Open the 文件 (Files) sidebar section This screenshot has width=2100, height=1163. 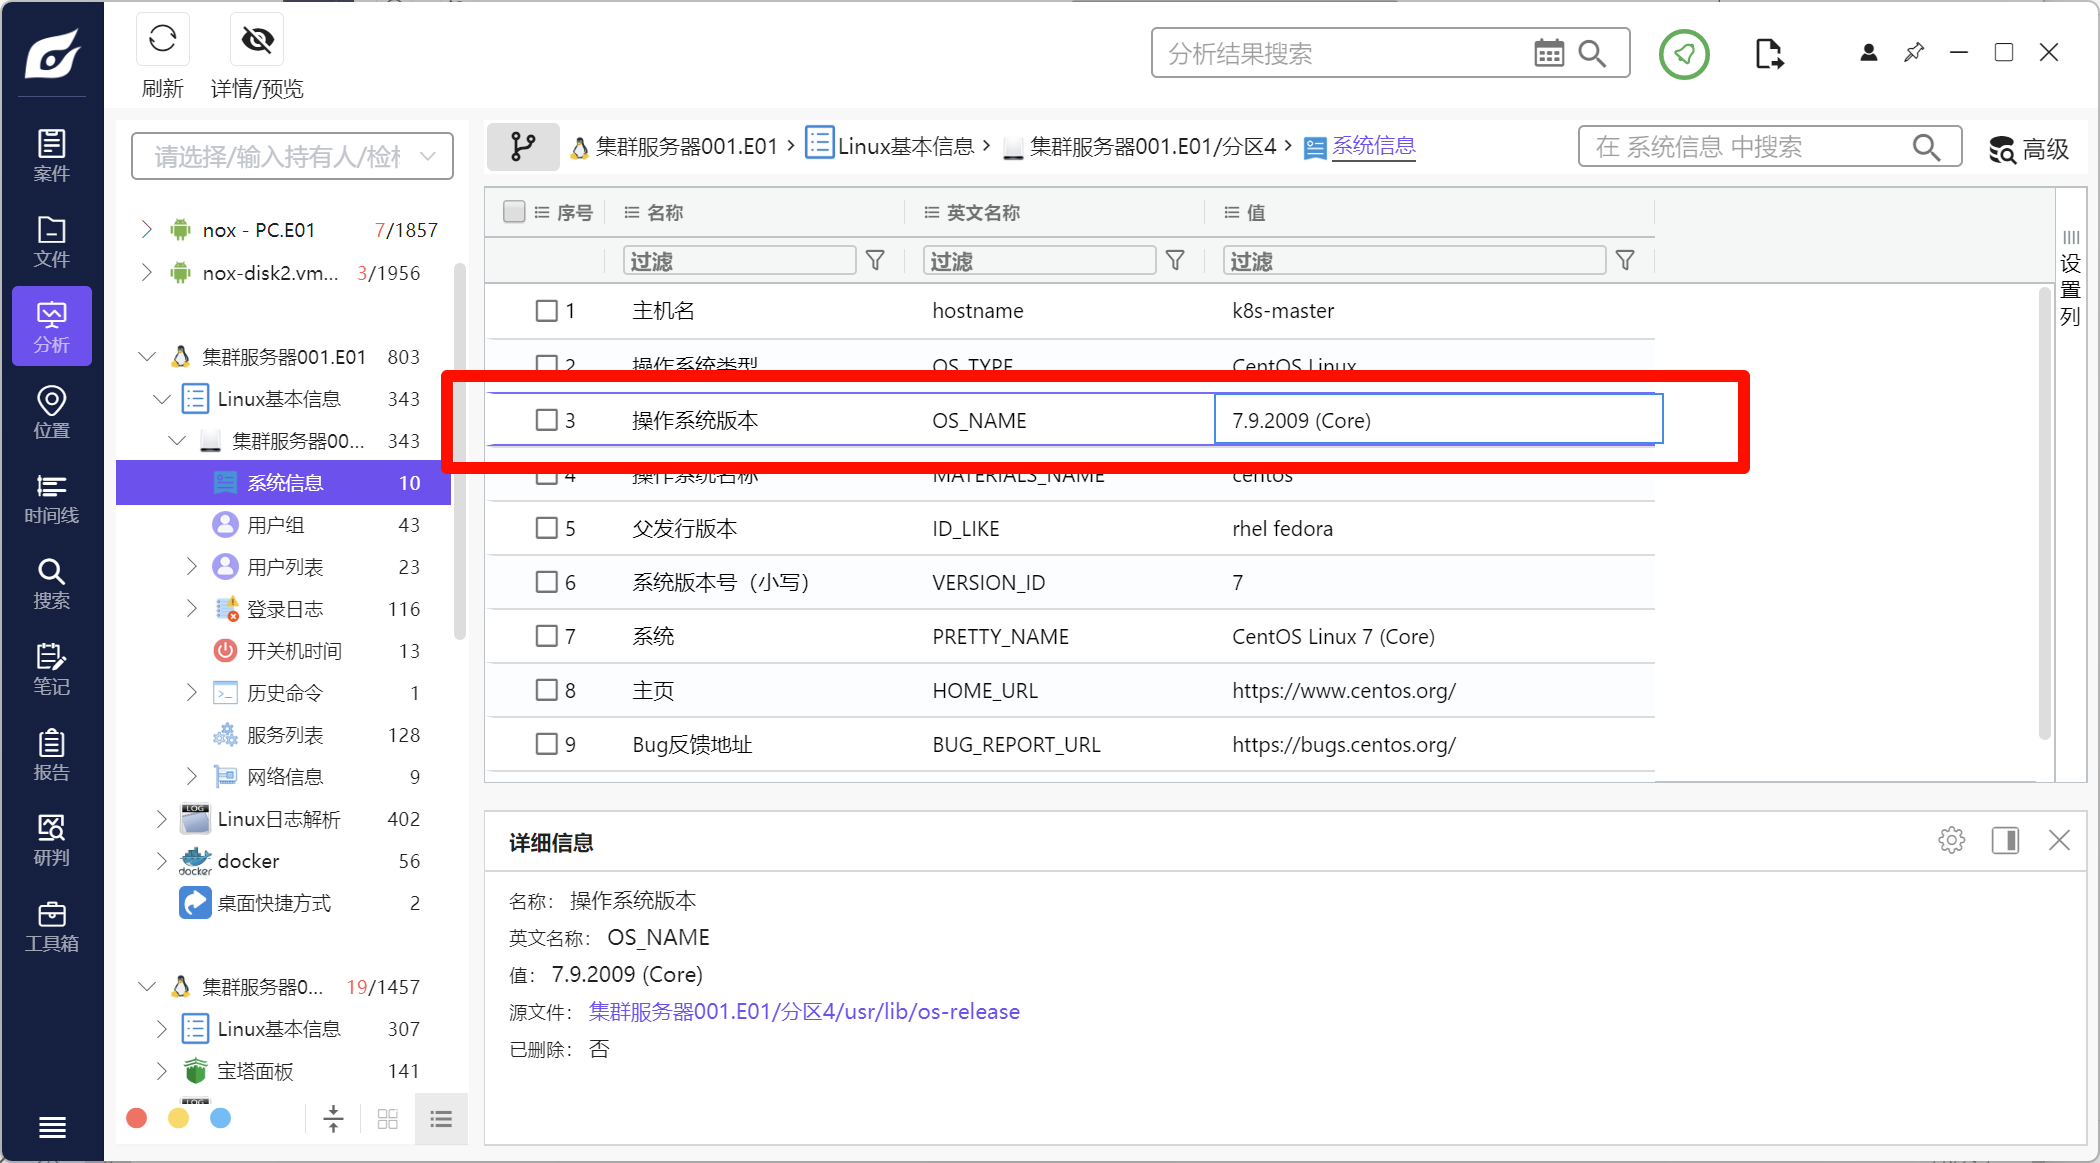point(52,241)
